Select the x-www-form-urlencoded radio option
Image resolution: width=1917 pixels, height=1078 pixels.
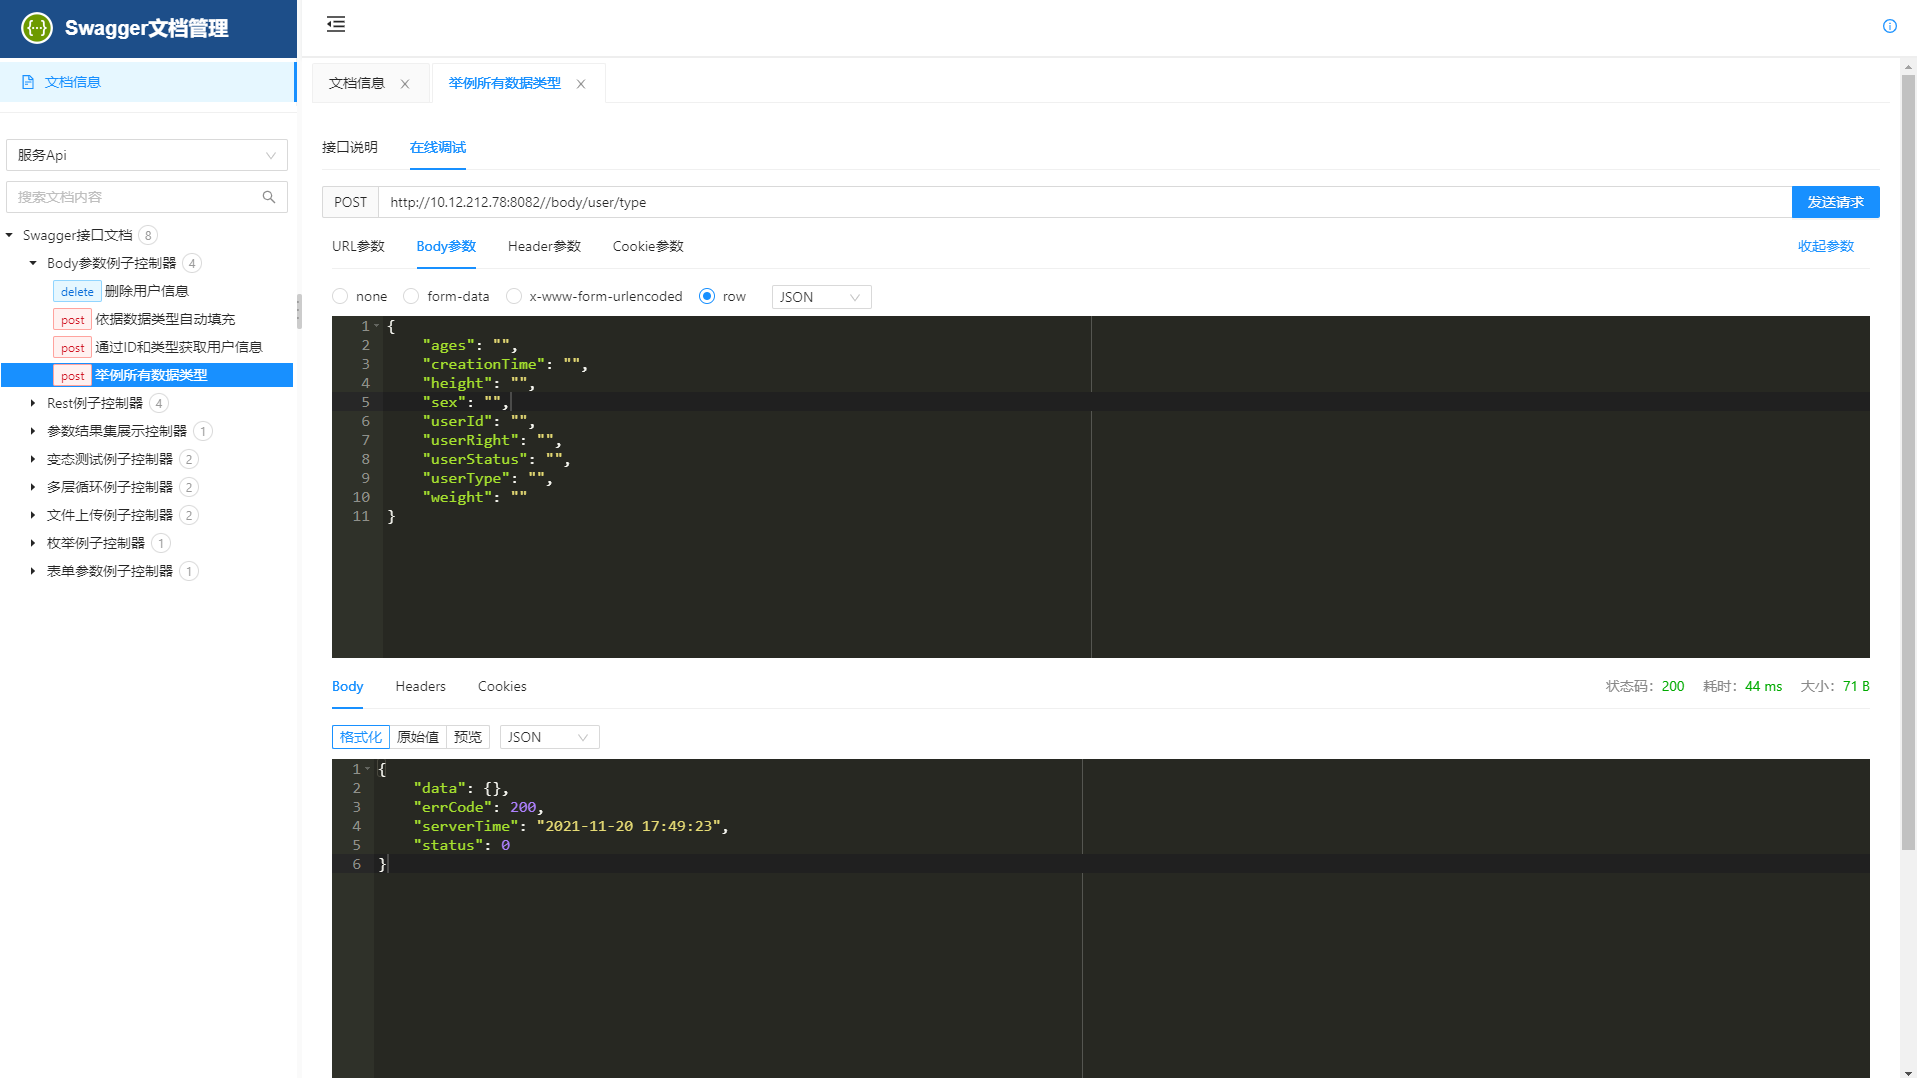pyautogui.click(x=514, y=296)
